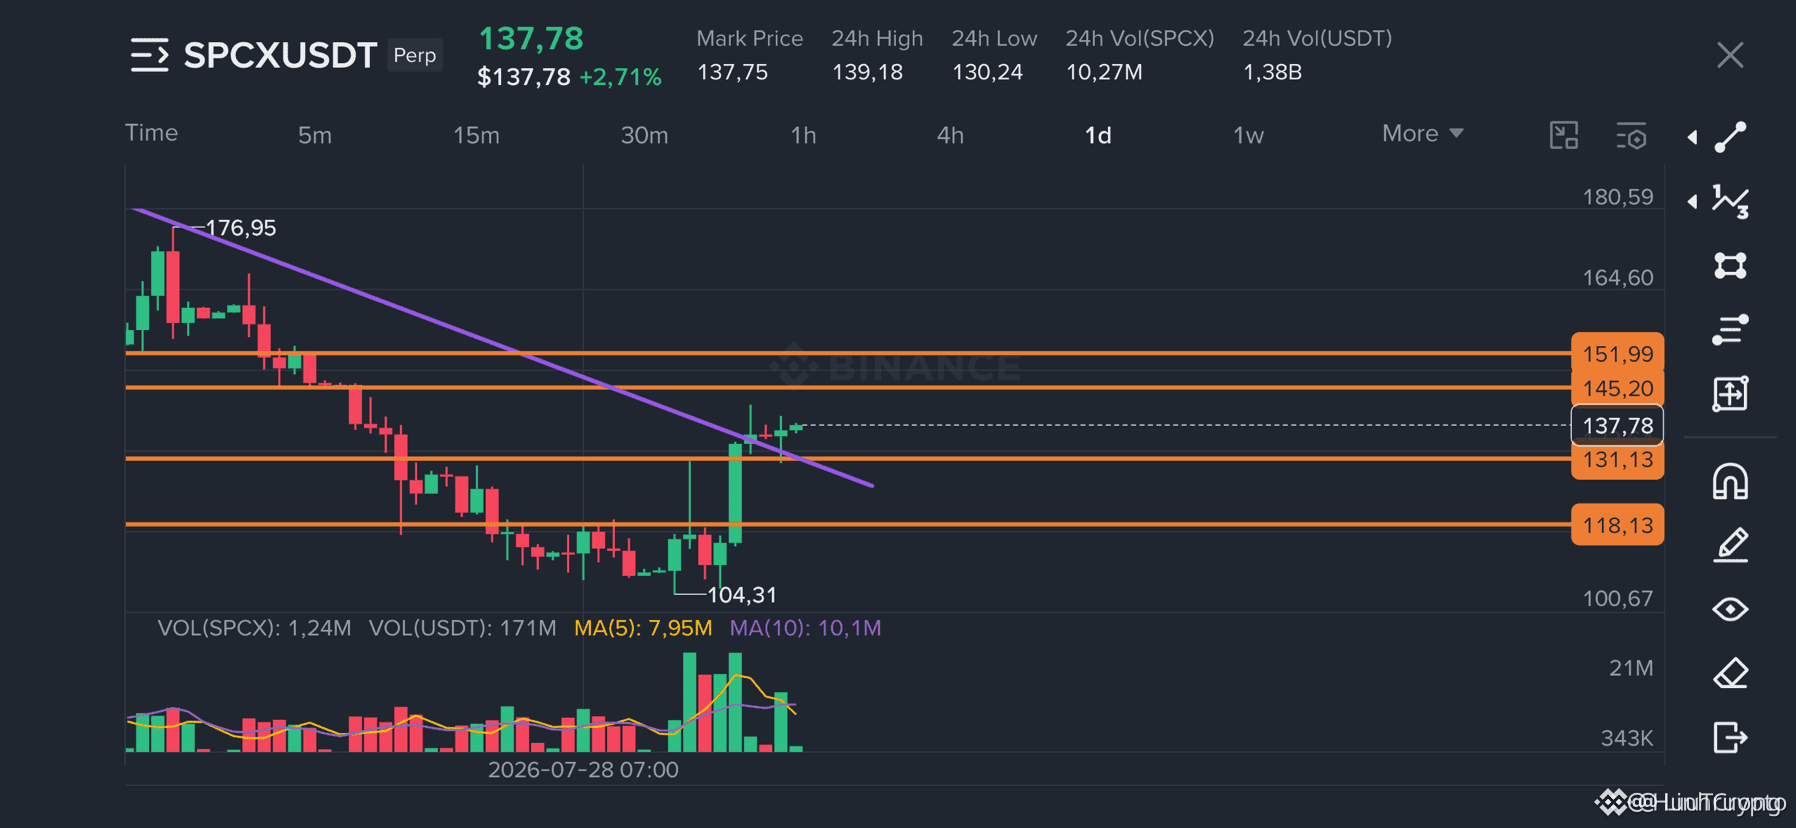The width and height of the screenshot is (1796, 828).
Task: Select the zigzag wave pattern tool
Action: tap(1730, 201)
